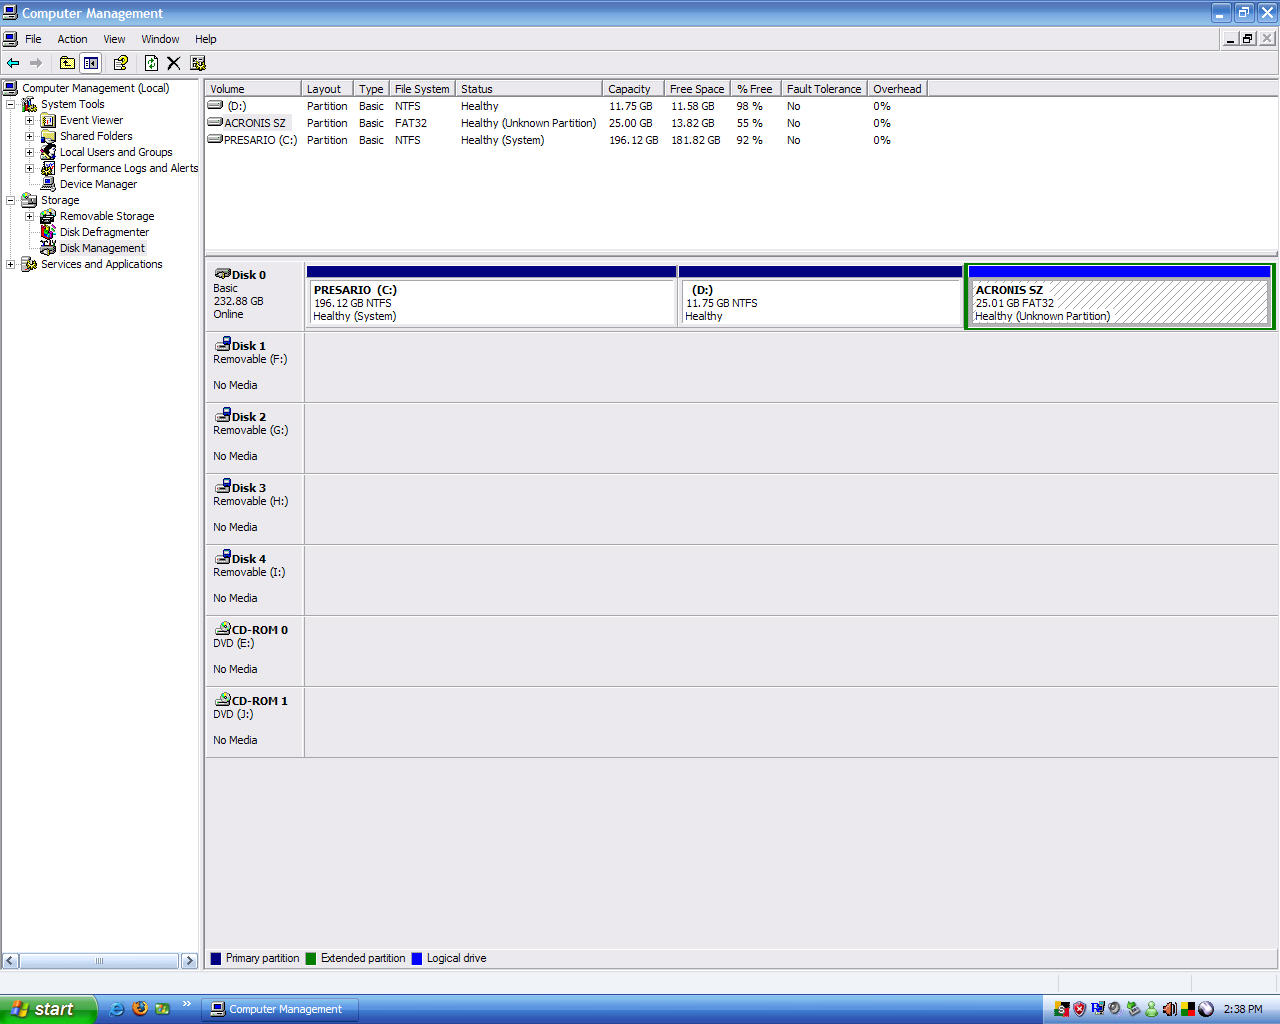
Task: Click the Help question-mark toolbar icon
Action: coord(121,63)
